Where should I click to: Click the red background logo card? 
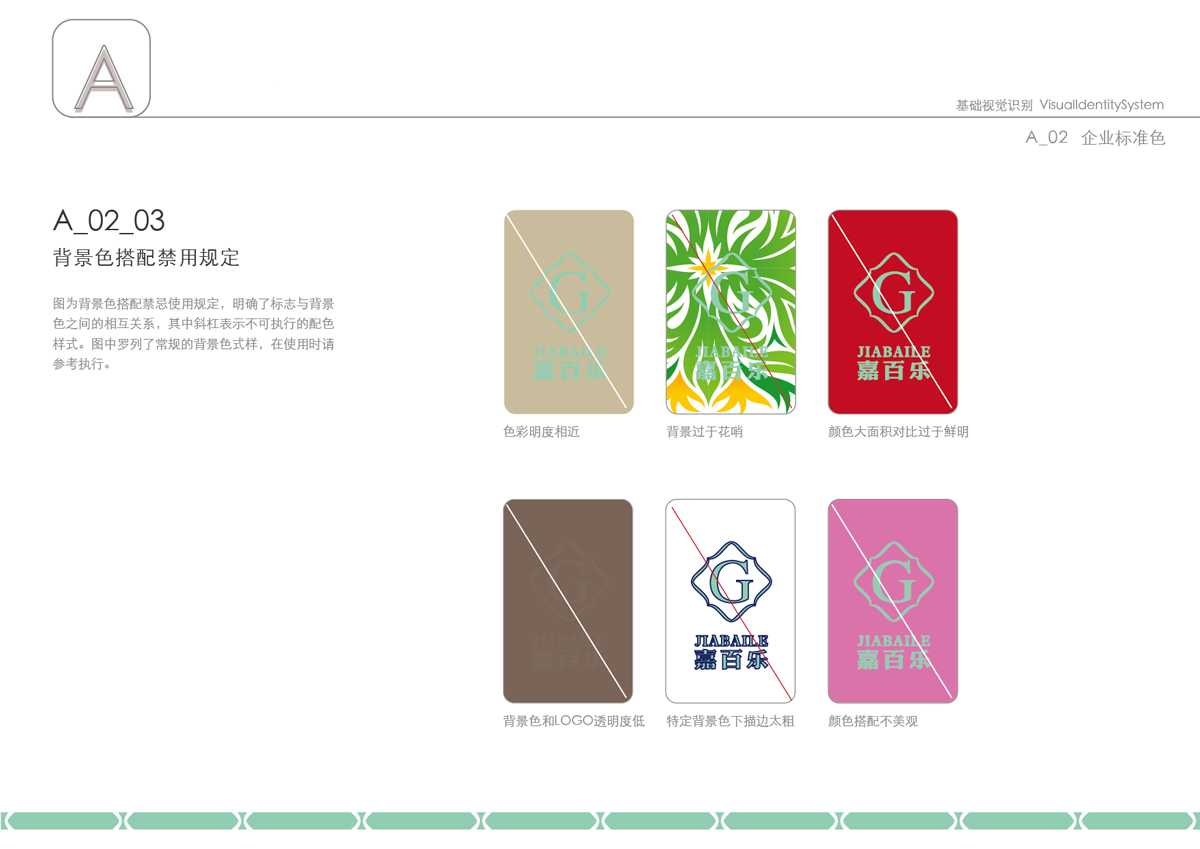(x=893, y=312)
